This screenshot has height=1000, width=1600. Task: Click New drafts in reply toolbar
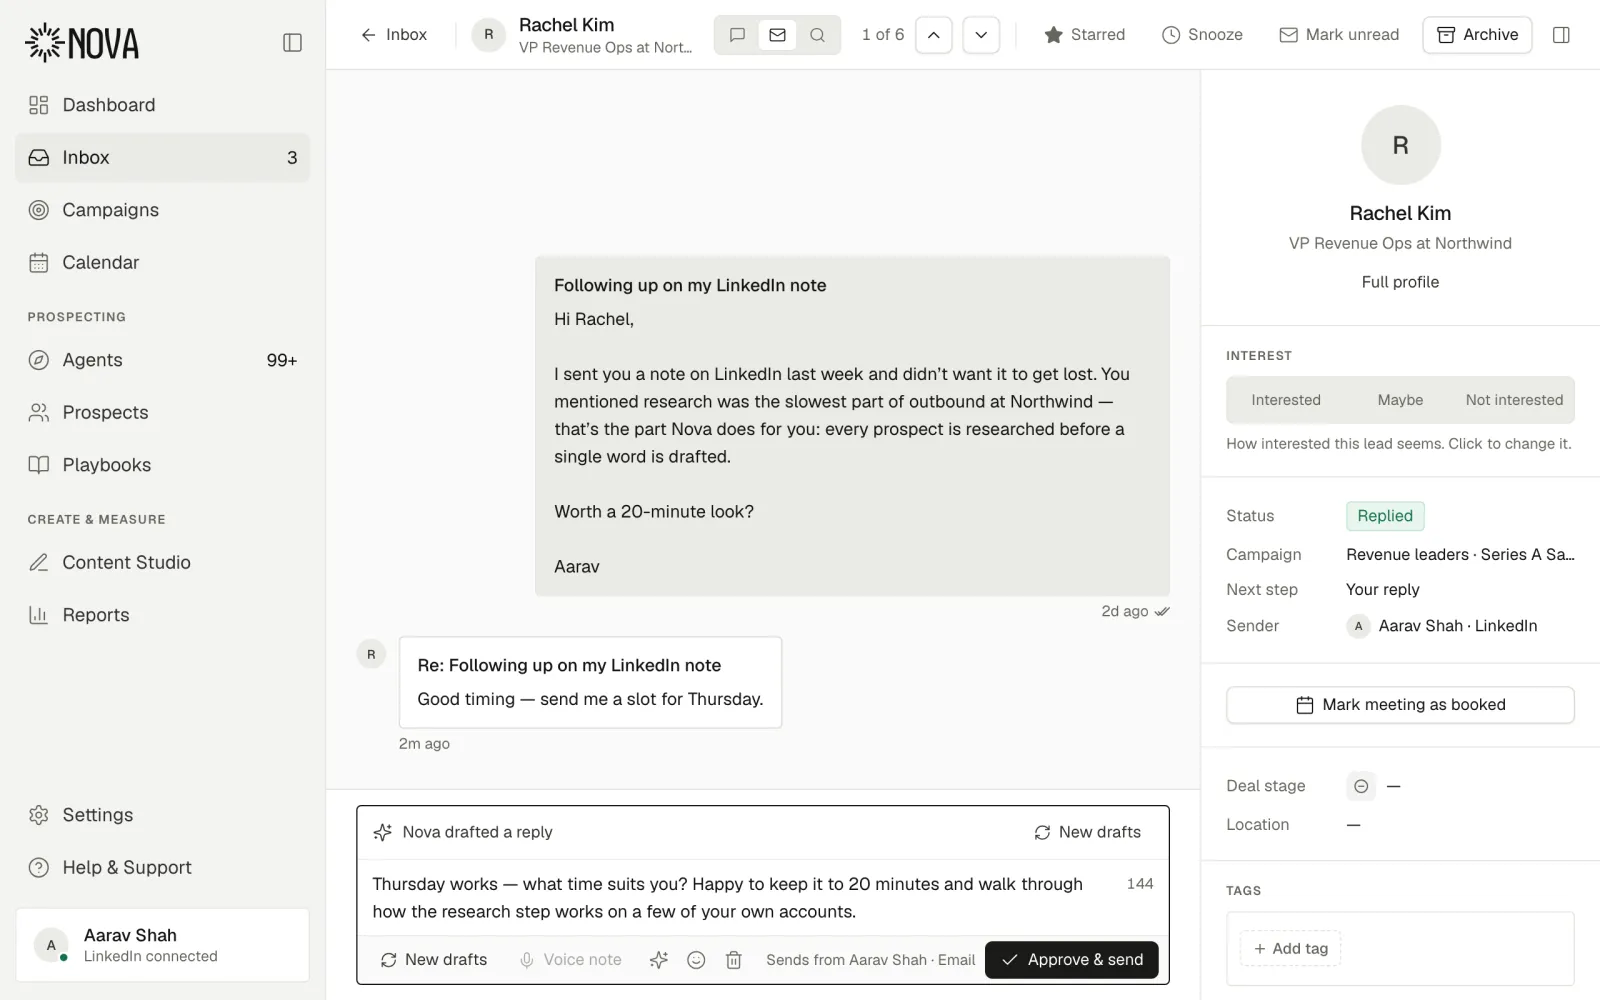[x=434, y=960]
